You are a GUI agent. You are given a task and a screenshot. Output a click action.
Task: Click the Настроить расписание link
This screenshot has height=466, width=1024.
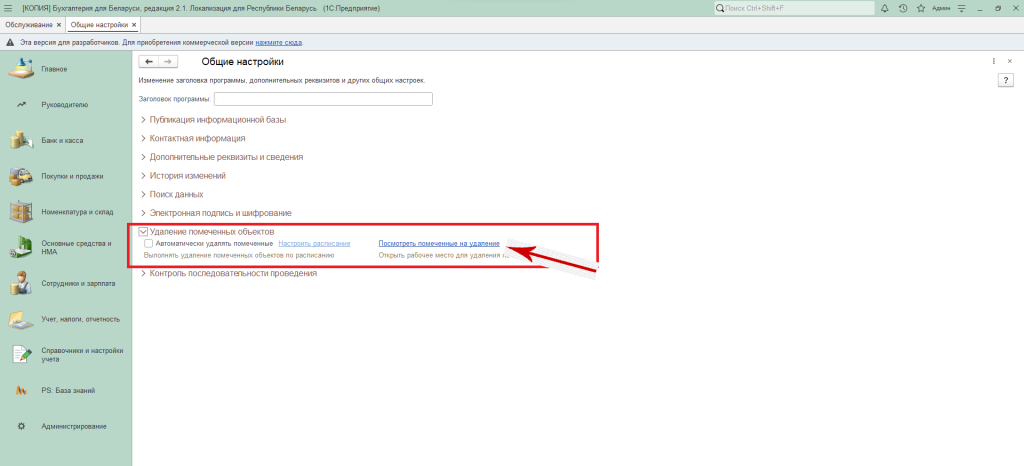314,243
